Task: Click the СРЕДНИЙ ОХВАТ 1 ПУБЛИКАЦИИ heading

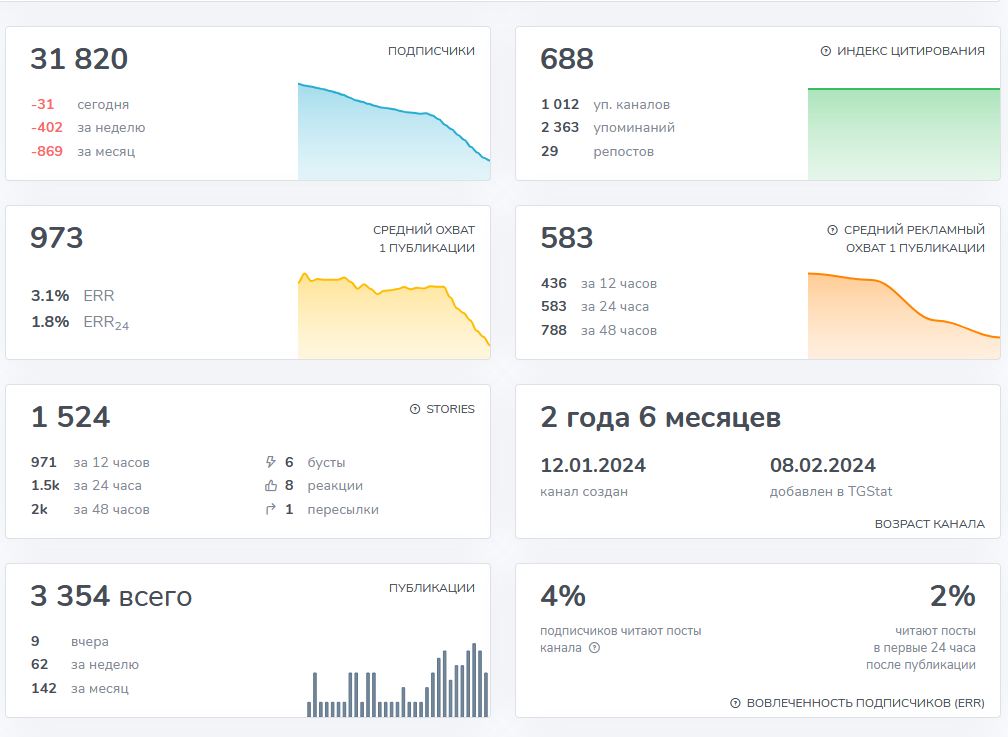Action: [x=424, y=239]
